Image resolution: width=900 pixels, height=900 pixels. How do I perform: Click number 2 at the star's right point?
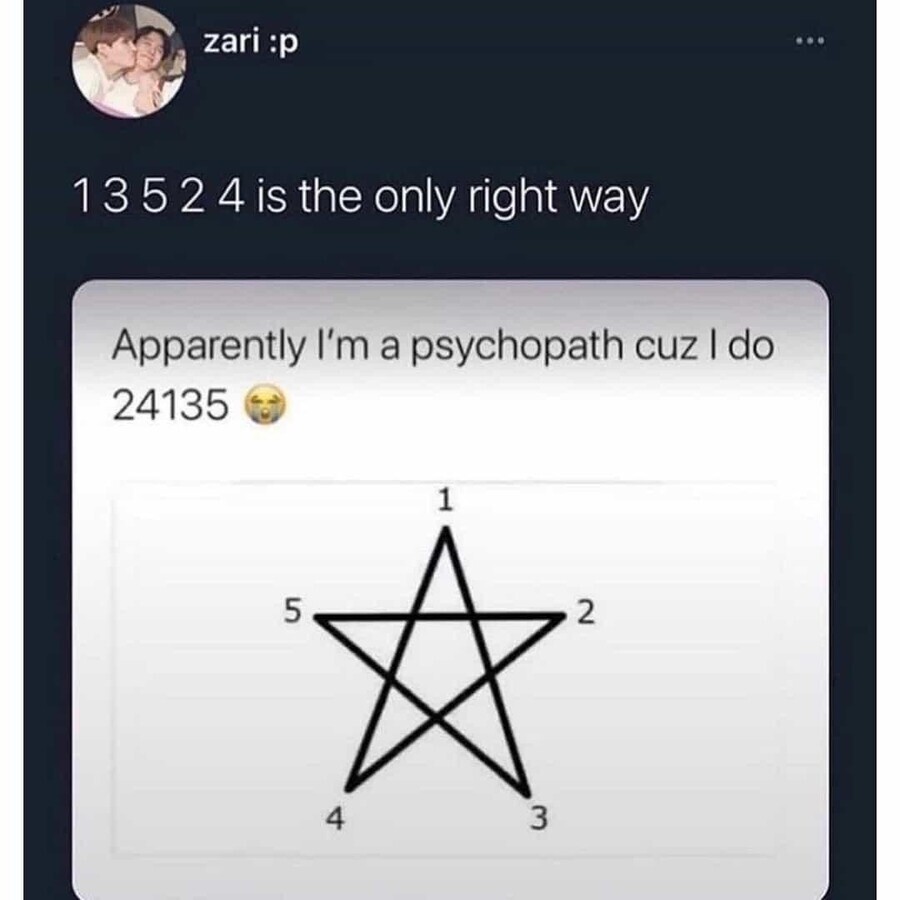pos(585,612)
